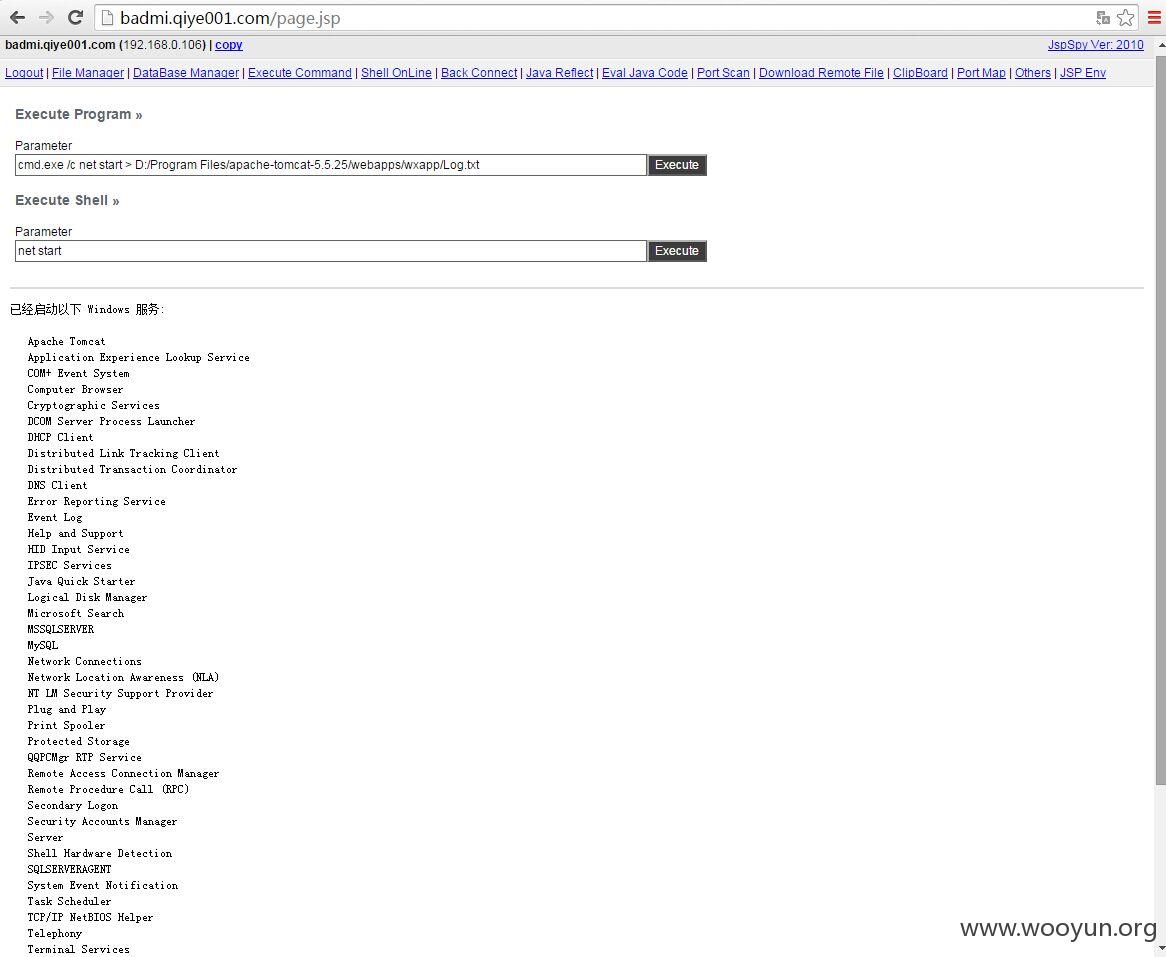
Task: Open Download Remote File
Action: pyautogui.click(x=821, y=73)
